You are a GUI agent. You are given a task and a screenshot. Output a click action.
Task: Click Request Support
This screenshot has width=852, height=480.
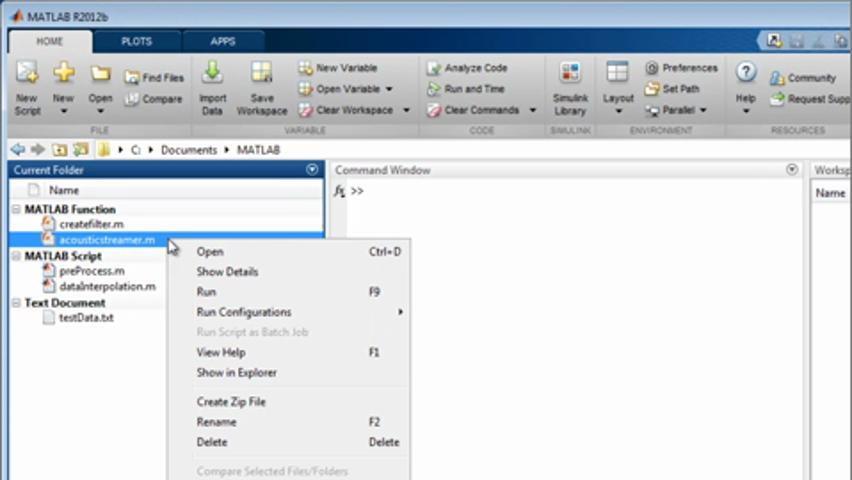(x=811, y=99)
